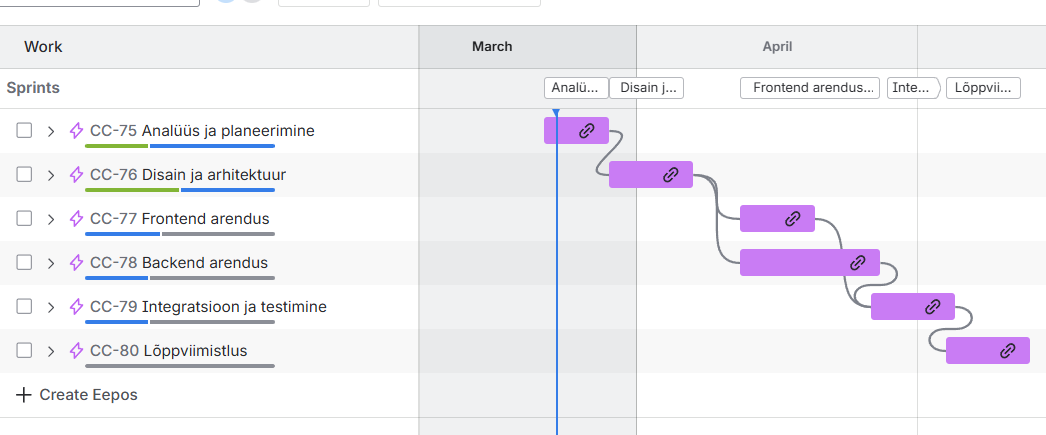Expand the CC-78 Backend arendus row
This screenshot has width=1046, height=435.
(51, 263)
